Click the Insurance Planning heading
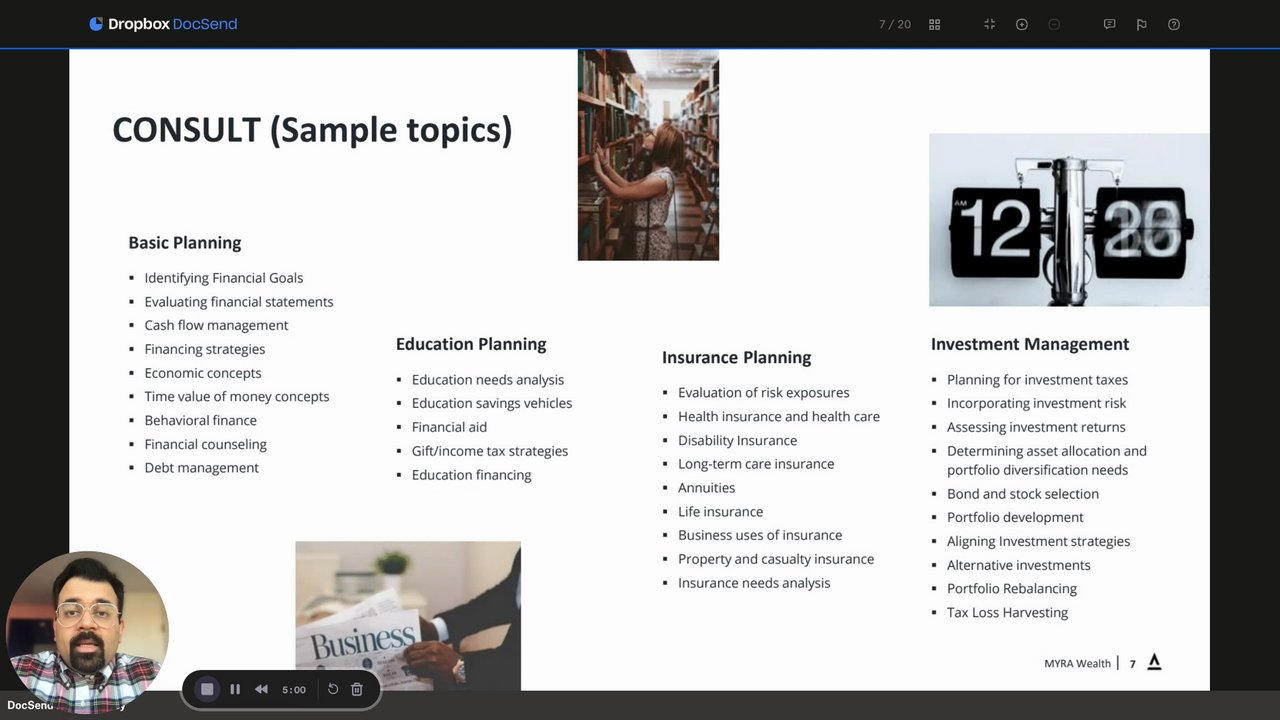The width and height of the screenshot is (1280, 720). click(x=737, y=357)
